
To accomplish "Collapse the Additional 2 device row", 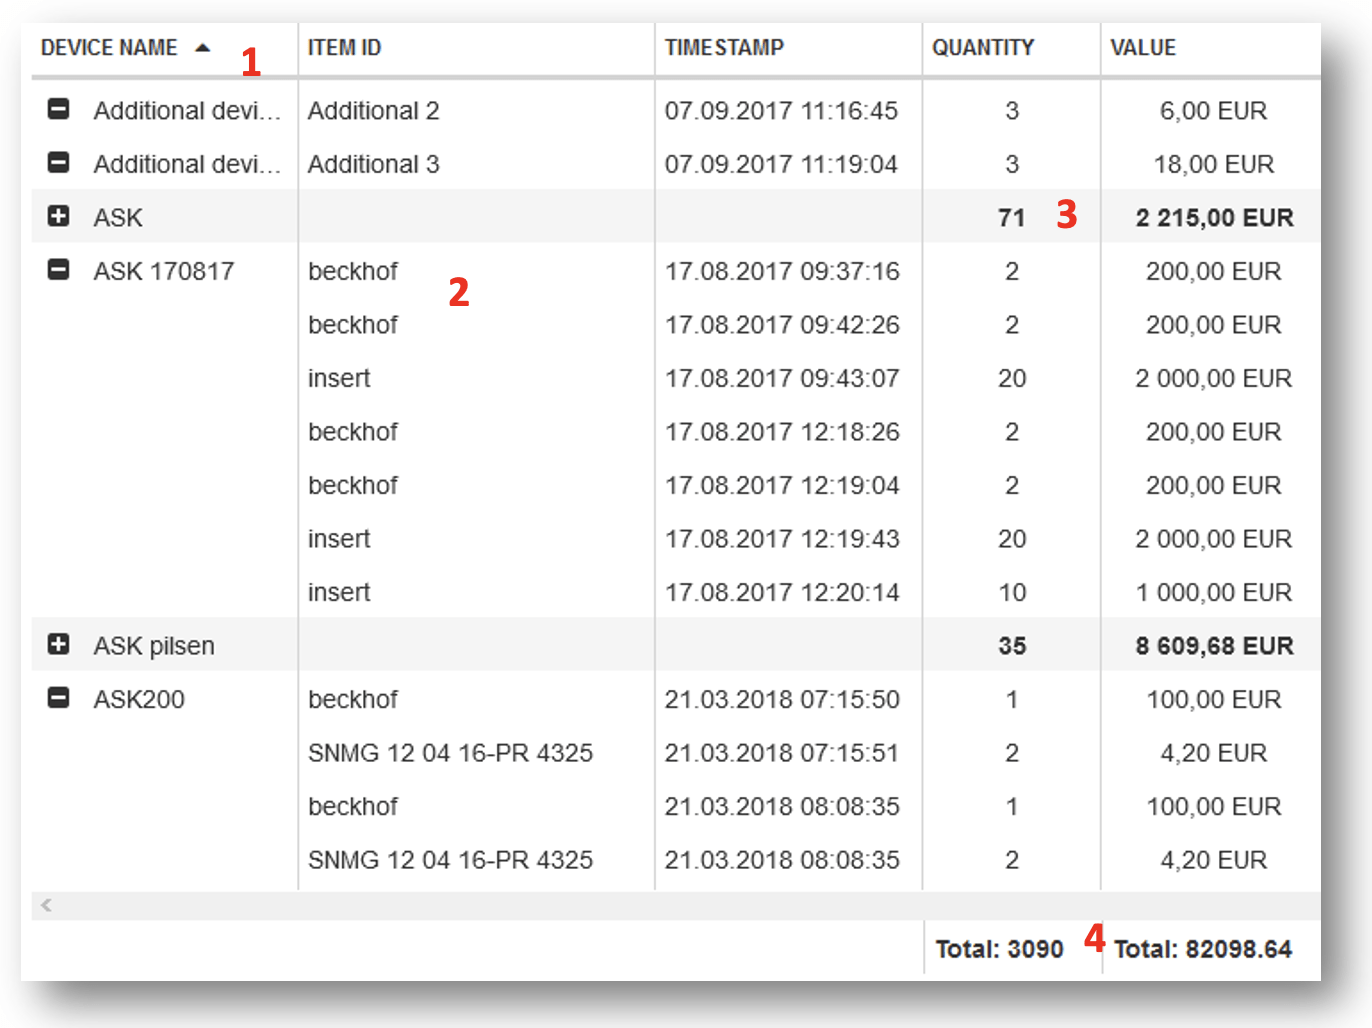I will pos(59,109).
